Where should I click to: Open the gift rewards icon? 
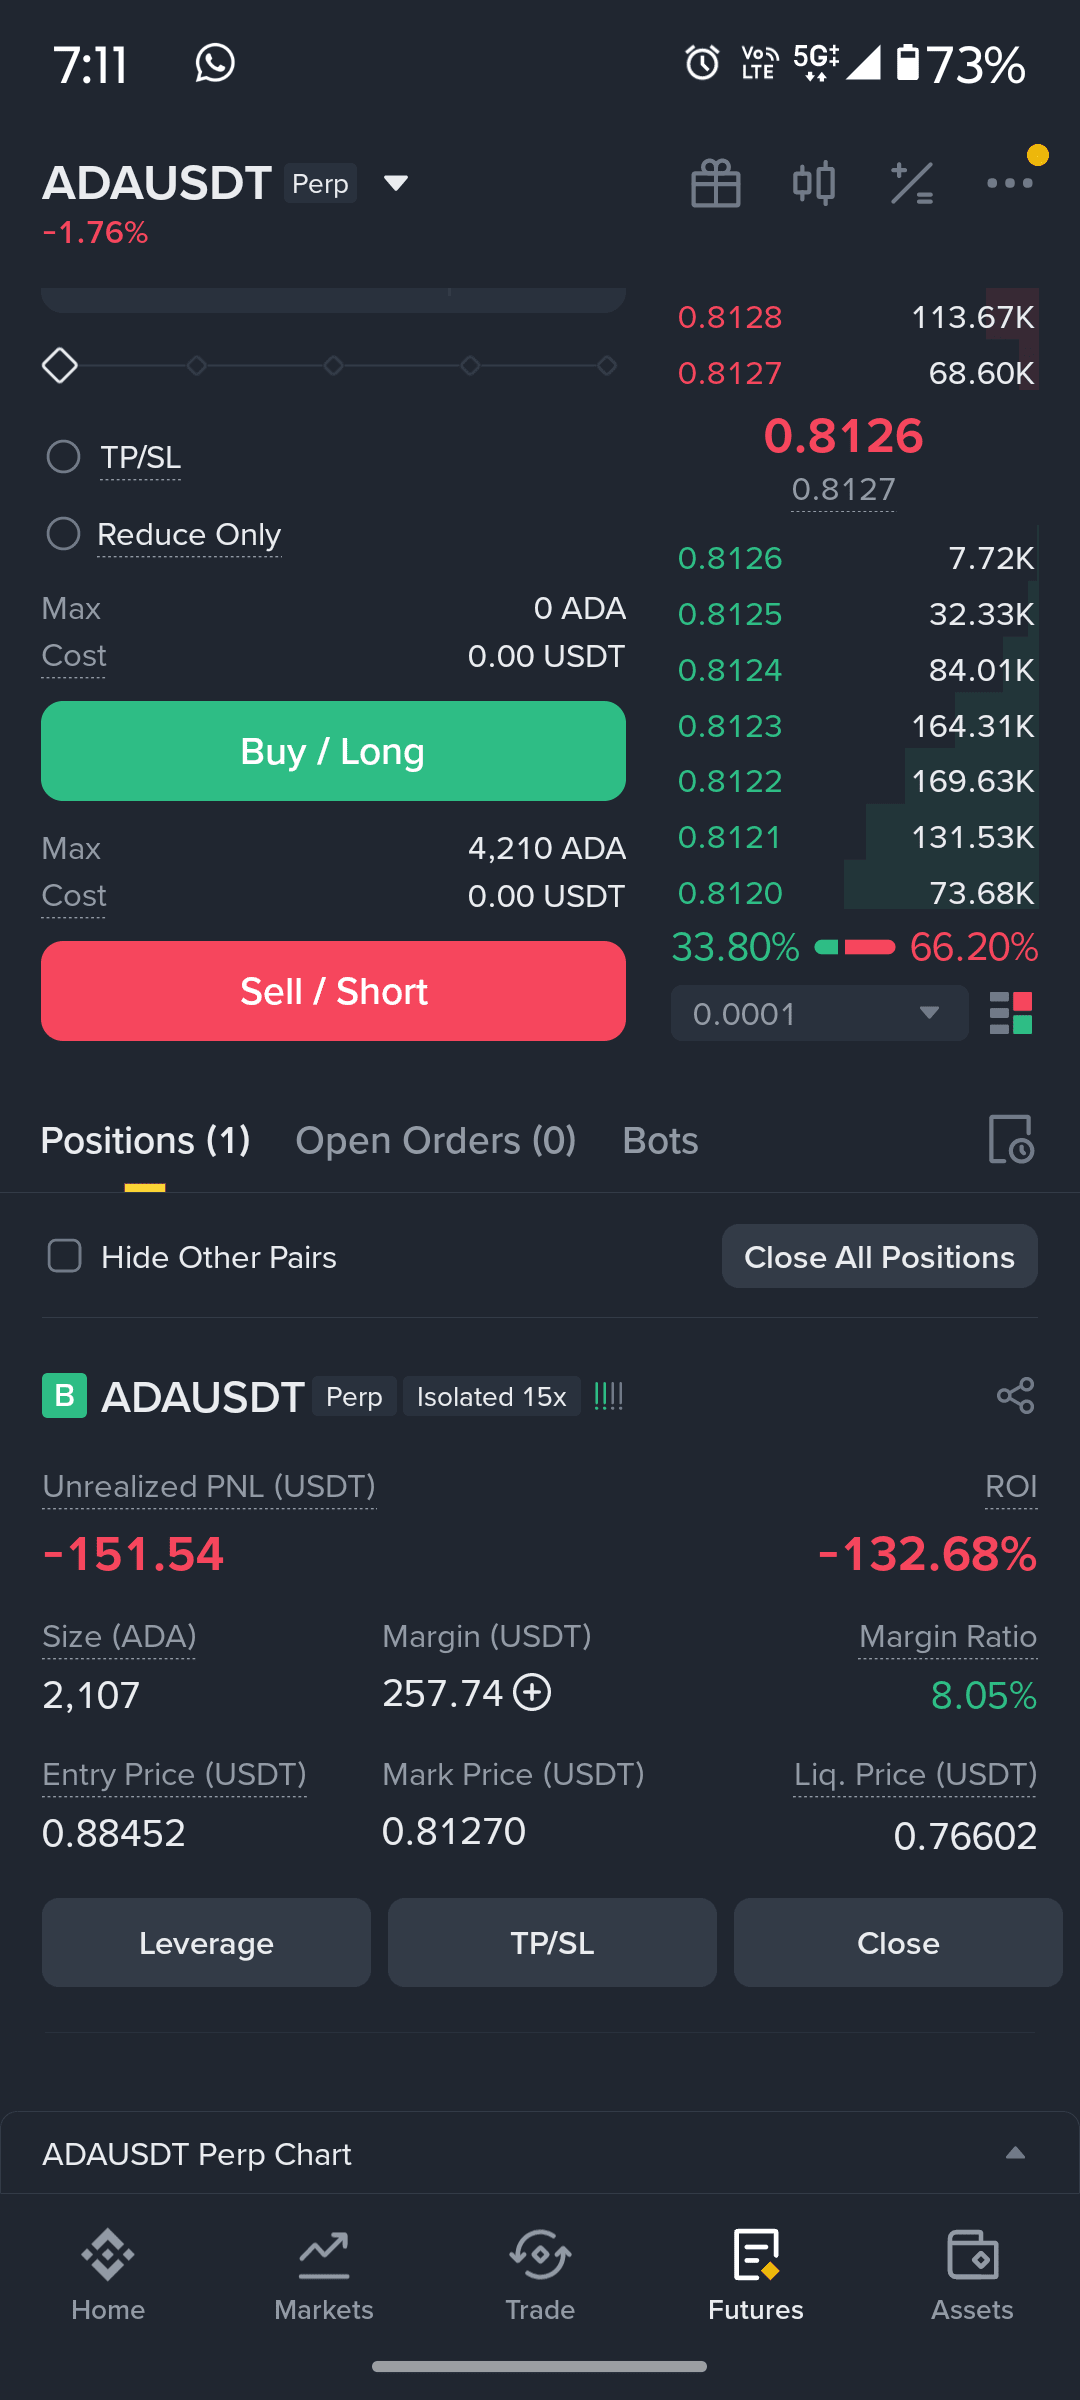pos(716,183)
